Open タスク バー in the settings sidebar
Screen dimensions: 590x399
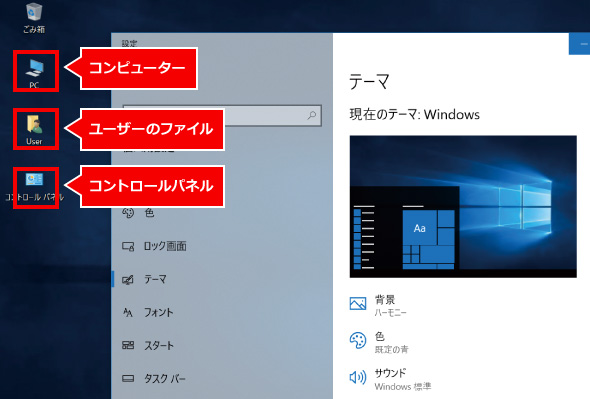154,378
